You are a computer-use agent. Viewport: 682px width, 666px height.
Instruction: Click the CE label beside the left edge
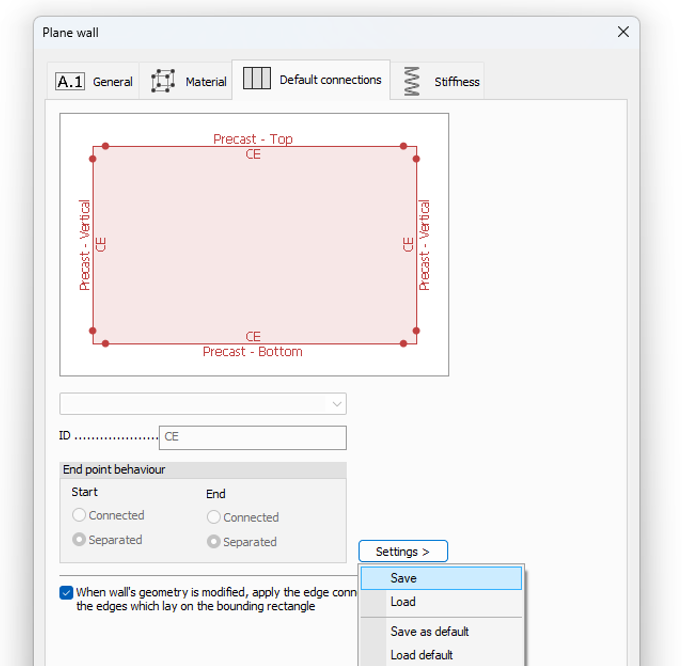tap(101, 244)
